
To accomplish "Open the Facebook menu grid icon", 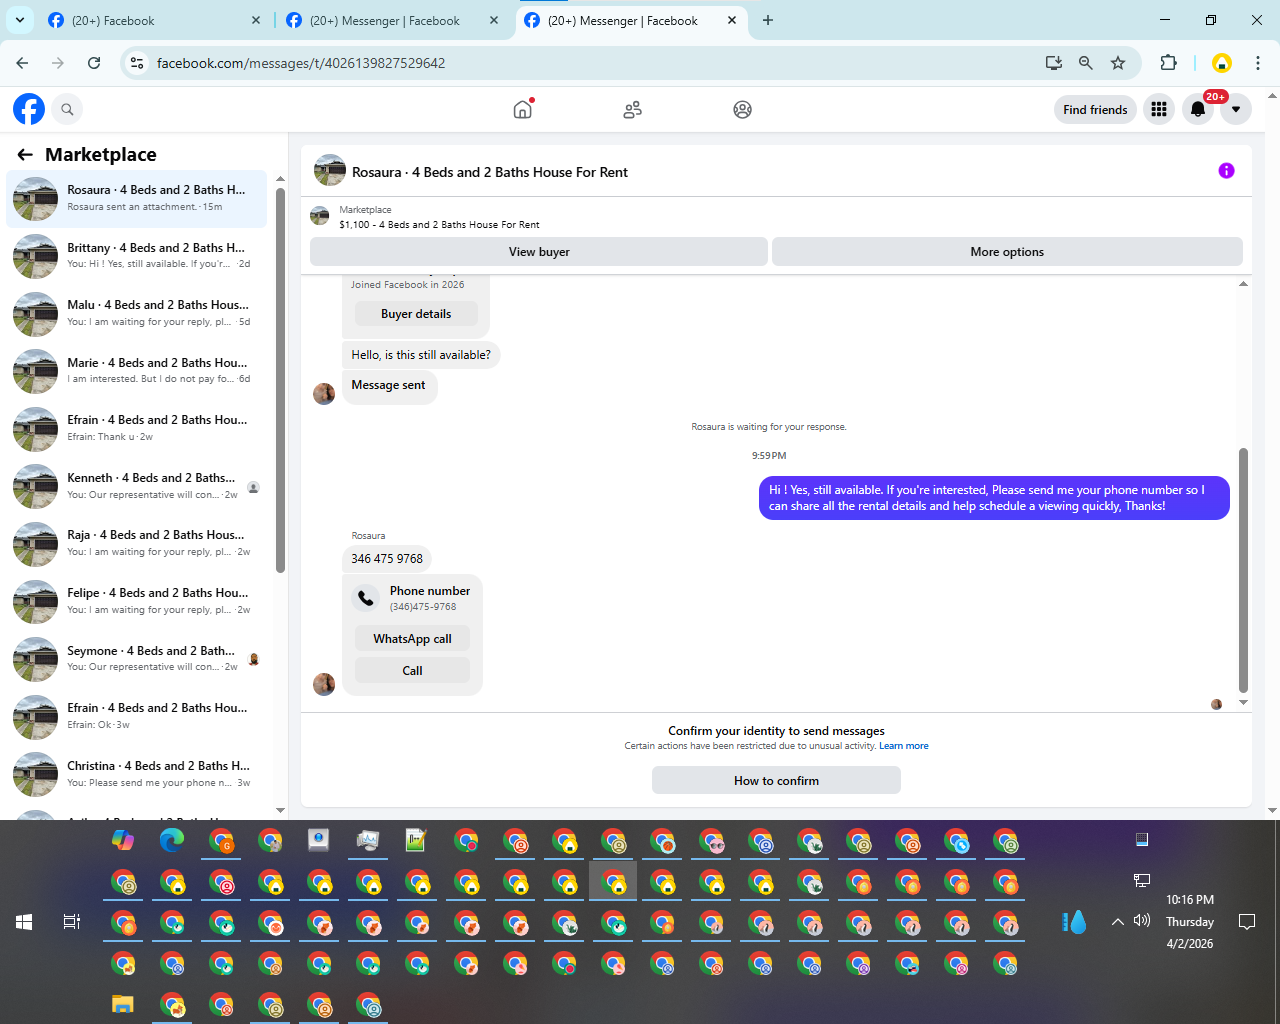I will 1159,109.
